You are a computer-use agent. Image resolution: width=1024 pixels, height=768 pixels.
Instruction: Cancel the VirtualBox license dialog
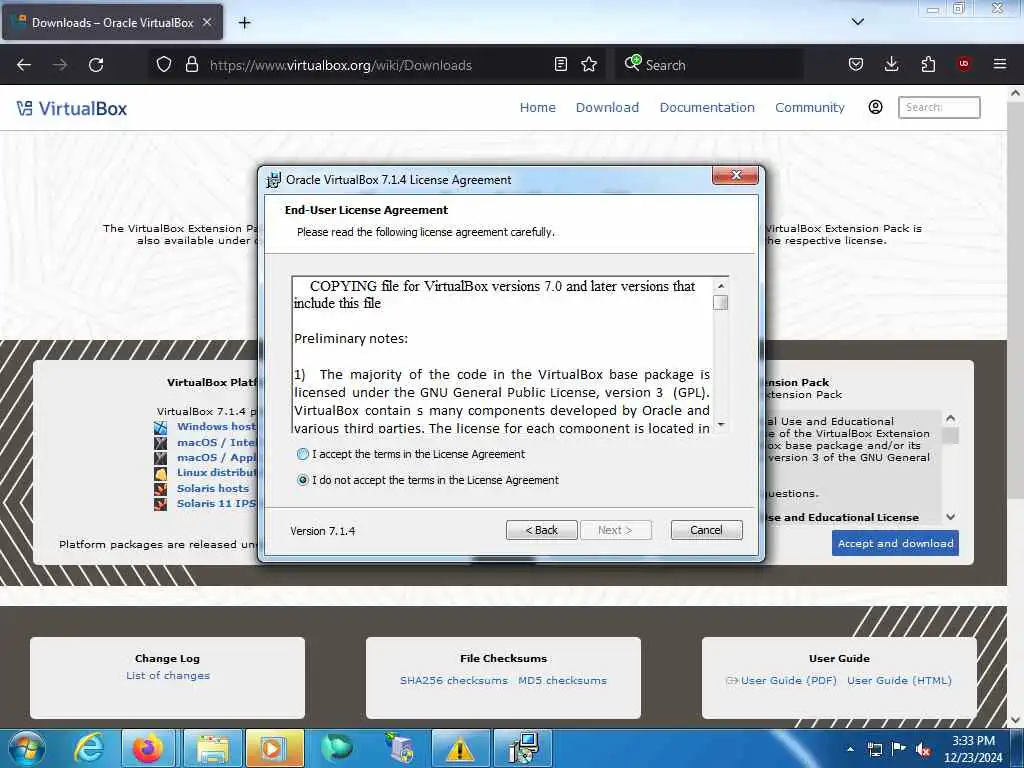click(707, 530)
